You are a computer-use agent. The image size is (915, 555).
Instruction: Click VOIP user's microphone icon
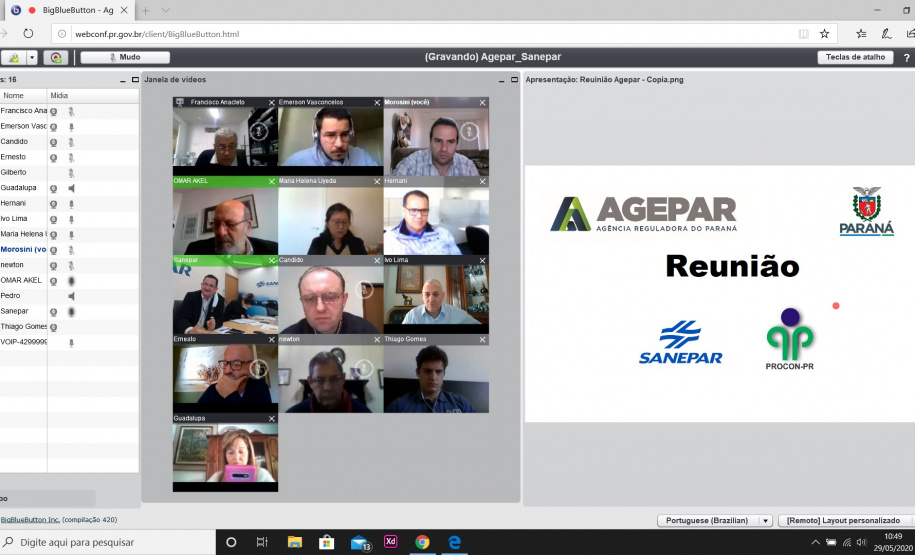pyautogui.click(x=71, y=343)
